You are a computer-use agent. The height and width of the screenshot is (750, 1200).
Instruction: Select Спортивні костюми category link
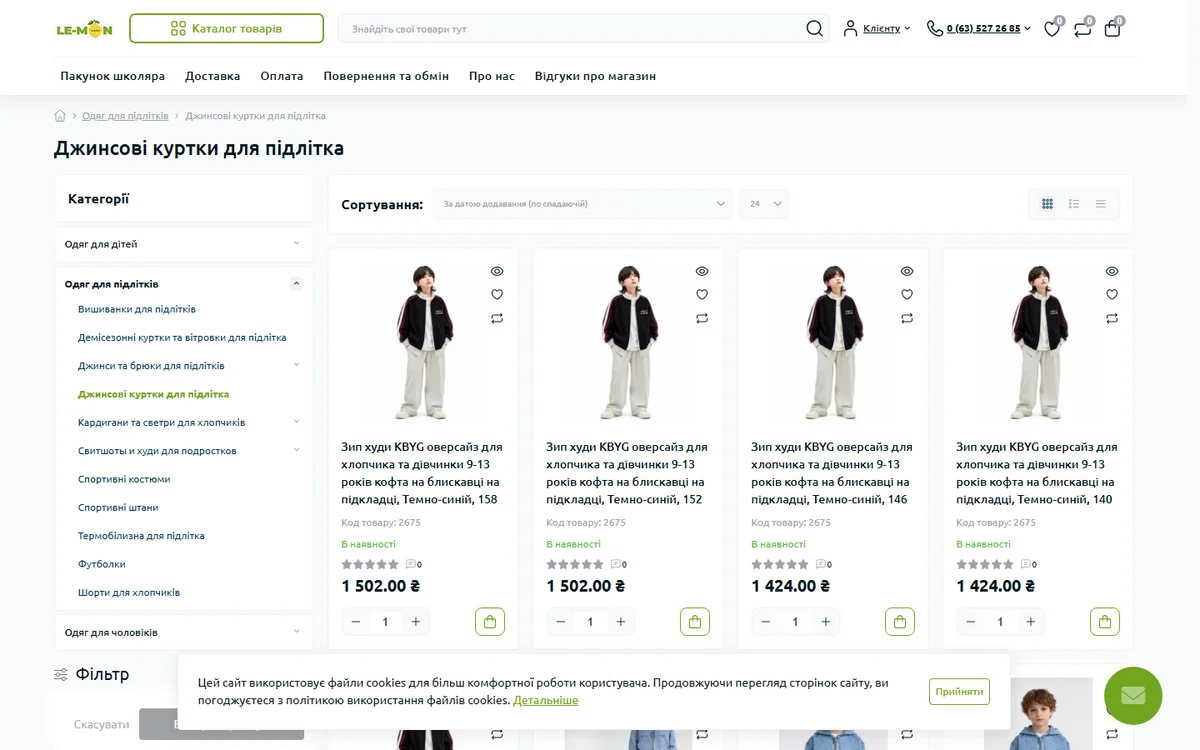pyautogui.click(x=124, y=479)
